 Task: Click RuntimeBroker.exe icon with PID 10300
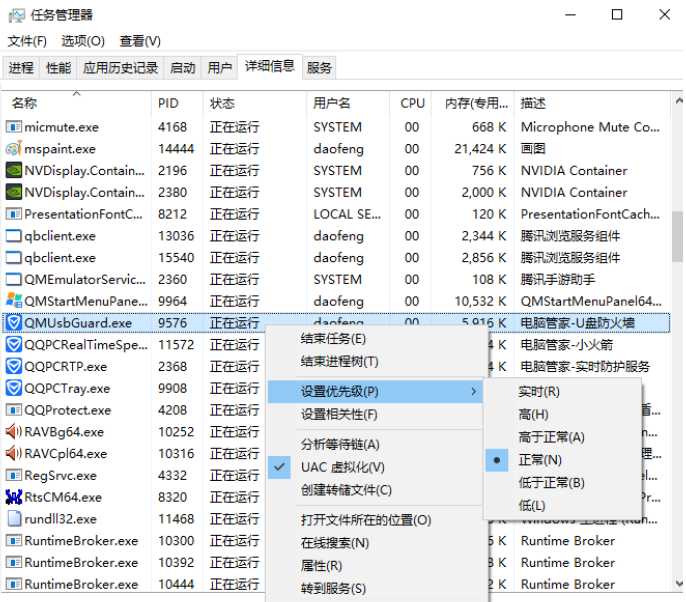click(14, 541)
